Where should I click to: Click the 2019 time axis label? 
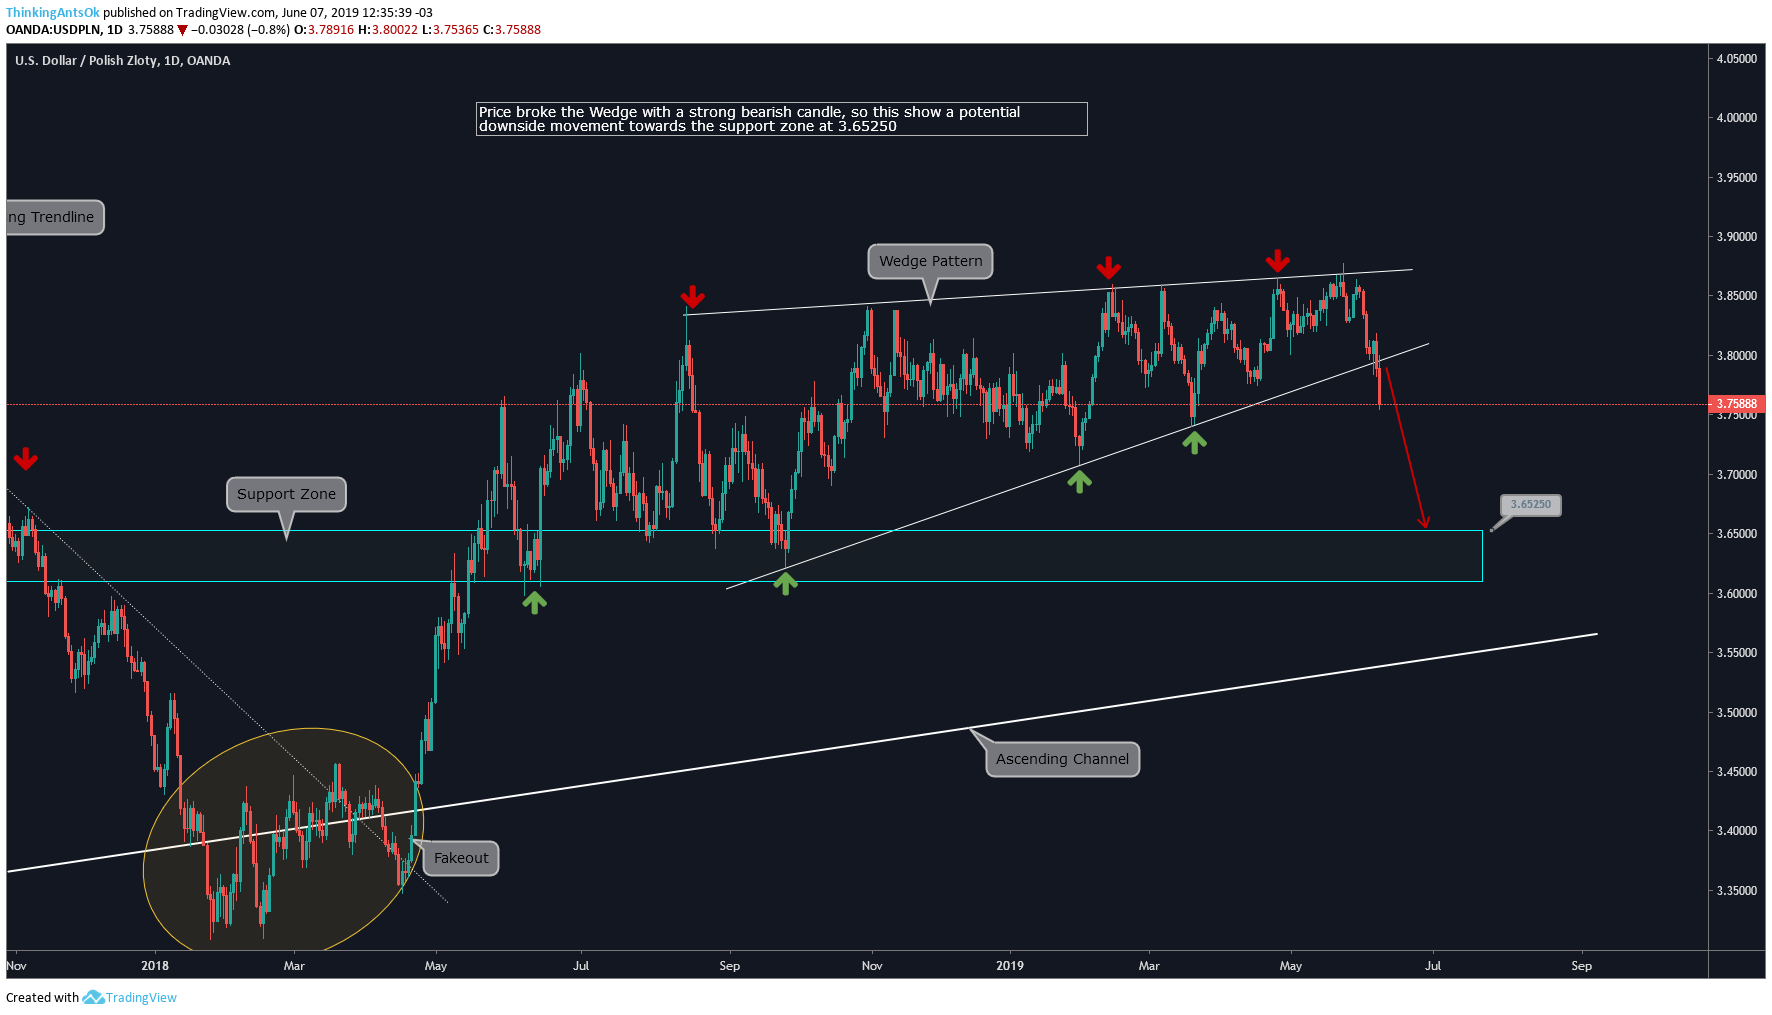(x=1010, y=966)
